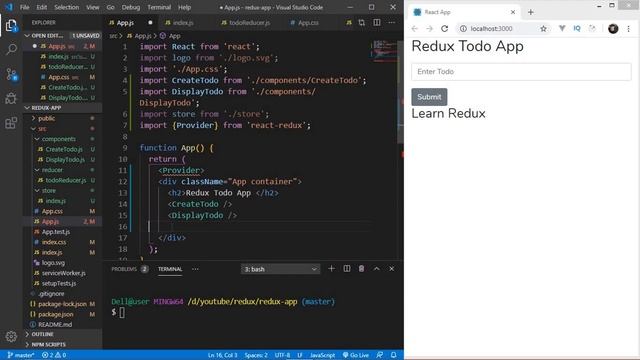Screen dimensions: 640x360
Task: Bookmark this page with the star icon
Action: tap(543, 29)
